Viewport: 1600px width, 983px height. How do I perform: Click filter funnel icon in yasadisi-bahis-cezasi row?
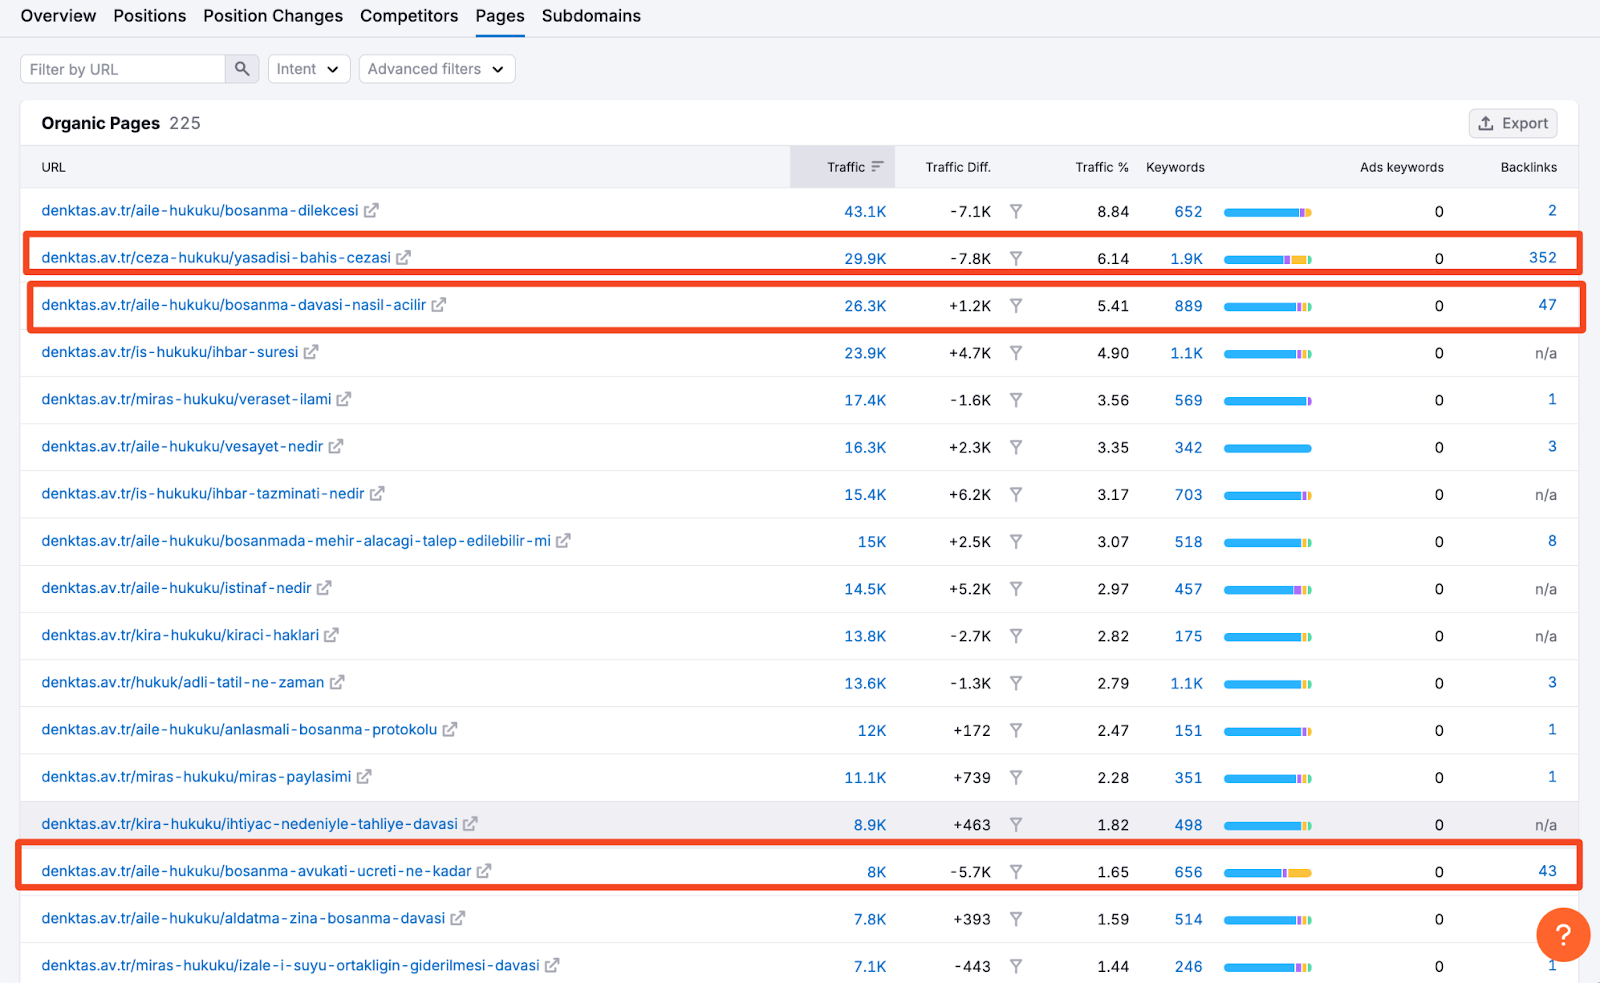(1016, 258)
